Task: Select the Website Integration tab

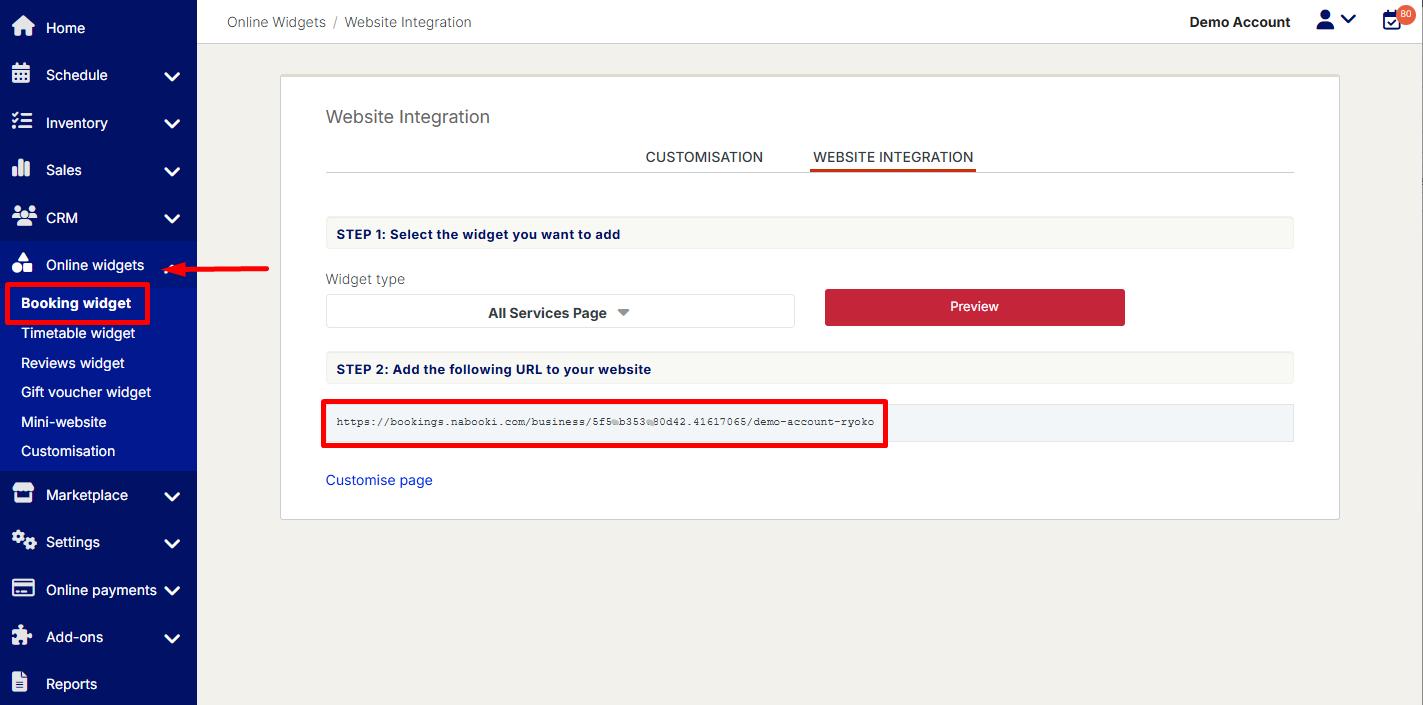Action: pos(893,157)
